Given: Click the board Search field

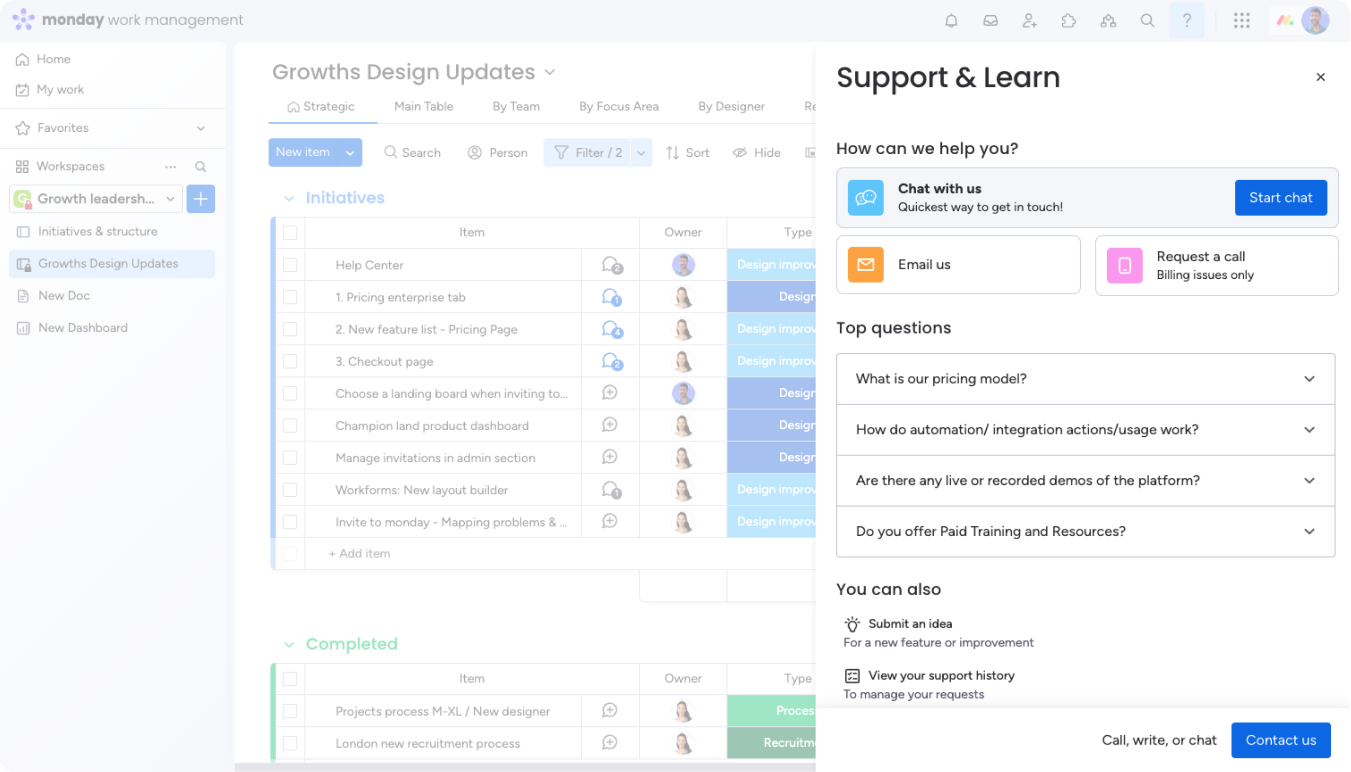Looking at the screenshot, I should (412, 153).
